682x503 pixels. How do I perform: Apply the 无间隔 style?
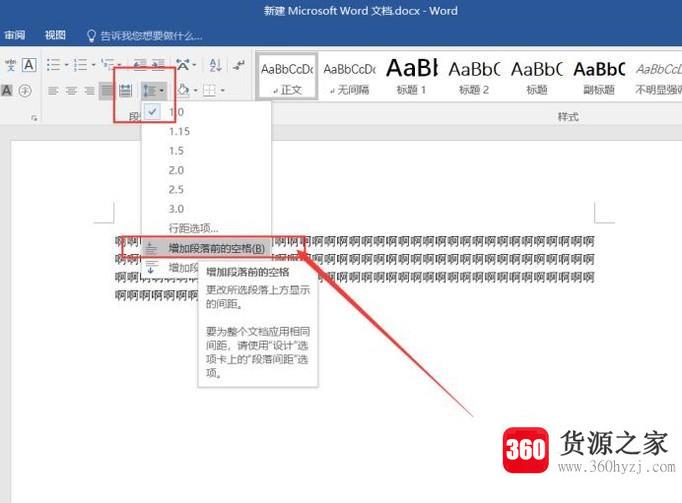[x=350, y=77]
